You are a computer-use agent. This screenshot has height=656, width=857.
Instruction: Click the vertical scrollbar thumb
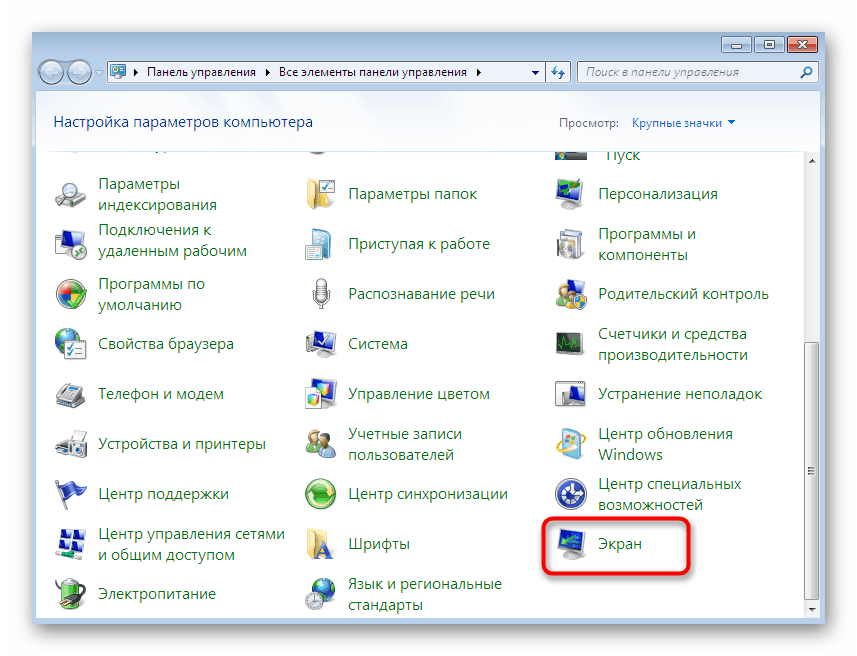(812, 470)
